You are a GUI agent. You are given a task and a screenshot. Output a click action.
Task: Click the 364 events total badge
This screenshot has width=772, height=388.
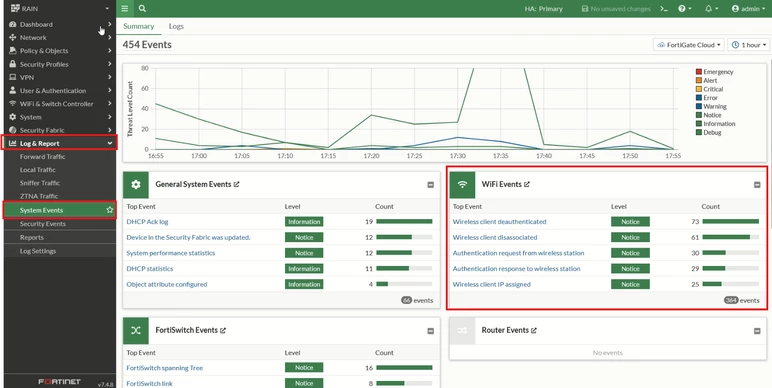point(731,300)
